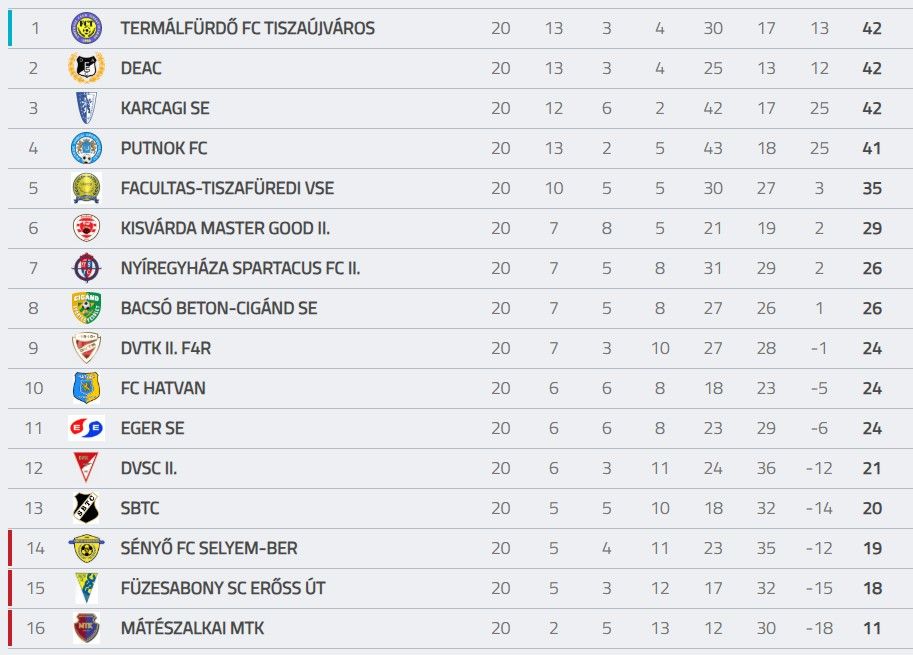The image size is (913, 655).
Task: Click the DEAC club crest
Action: [86, 68]
